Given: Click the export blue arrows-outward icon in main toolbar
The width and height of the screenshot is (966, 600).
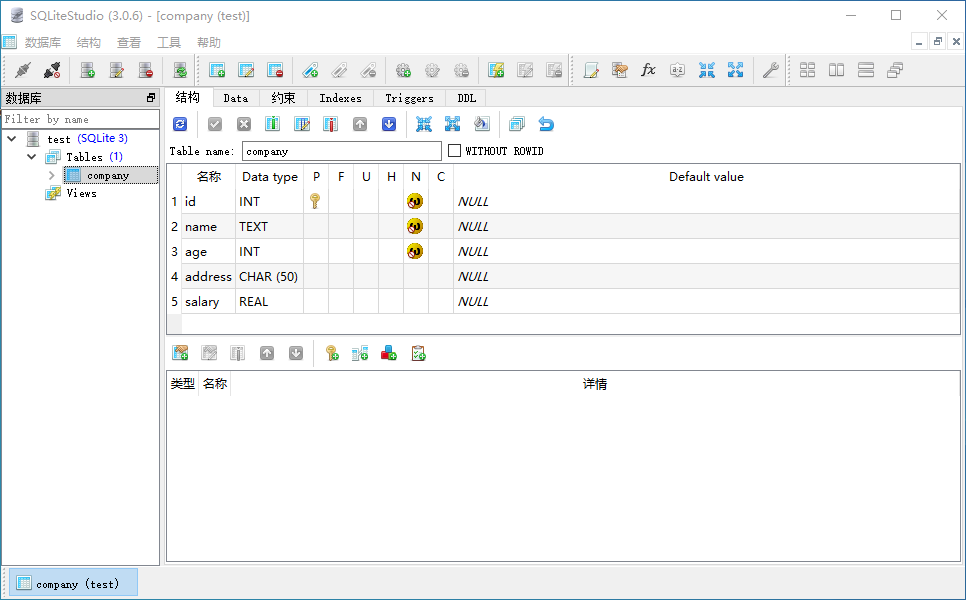Looking at the screenshot, I should click(736, 70).
